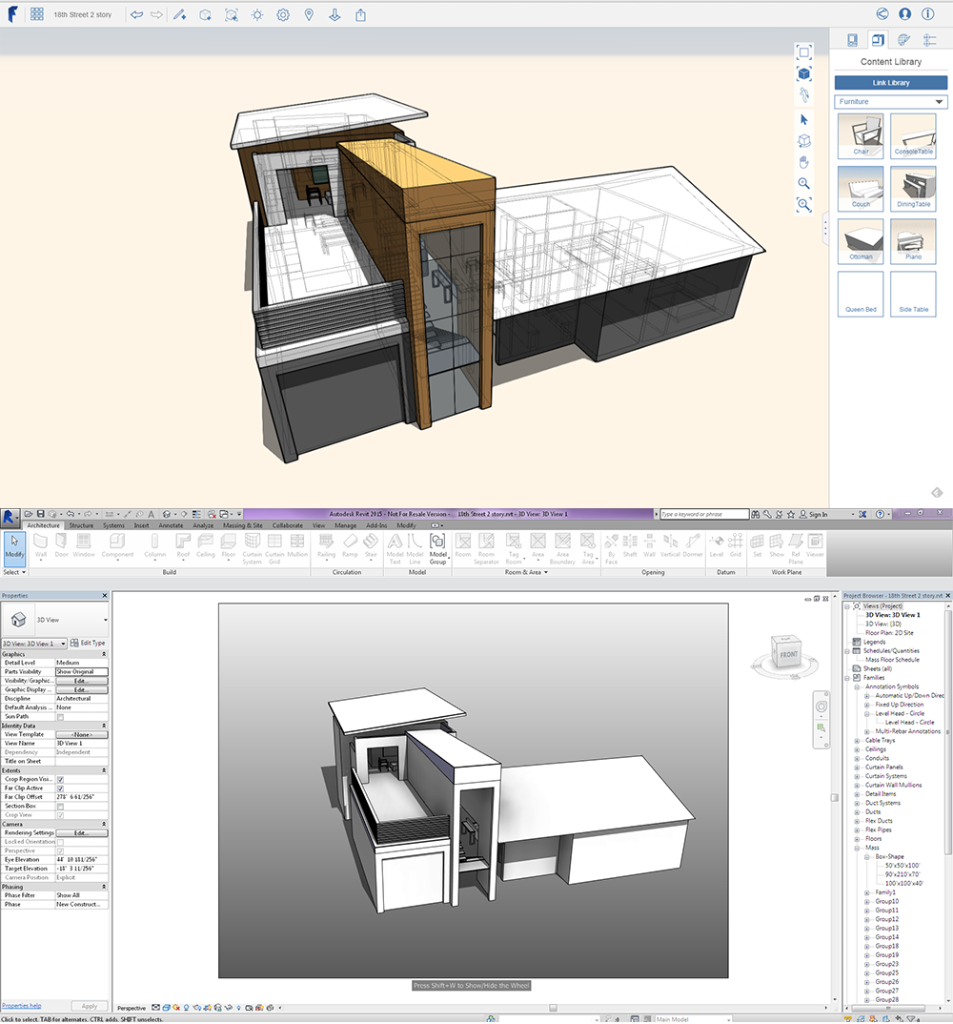Toggle the Locked Orientation checkbox

click(60, 842)
